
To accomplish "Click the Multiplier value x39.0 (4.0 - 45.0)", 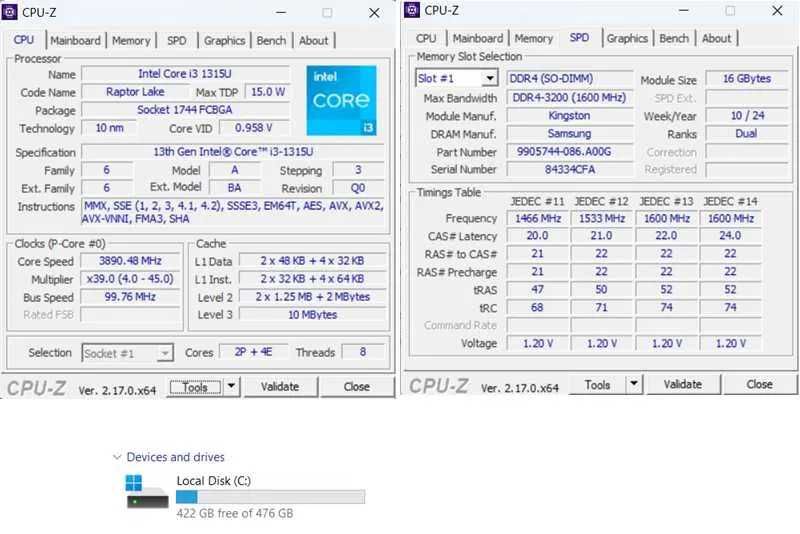I will 130,279.
